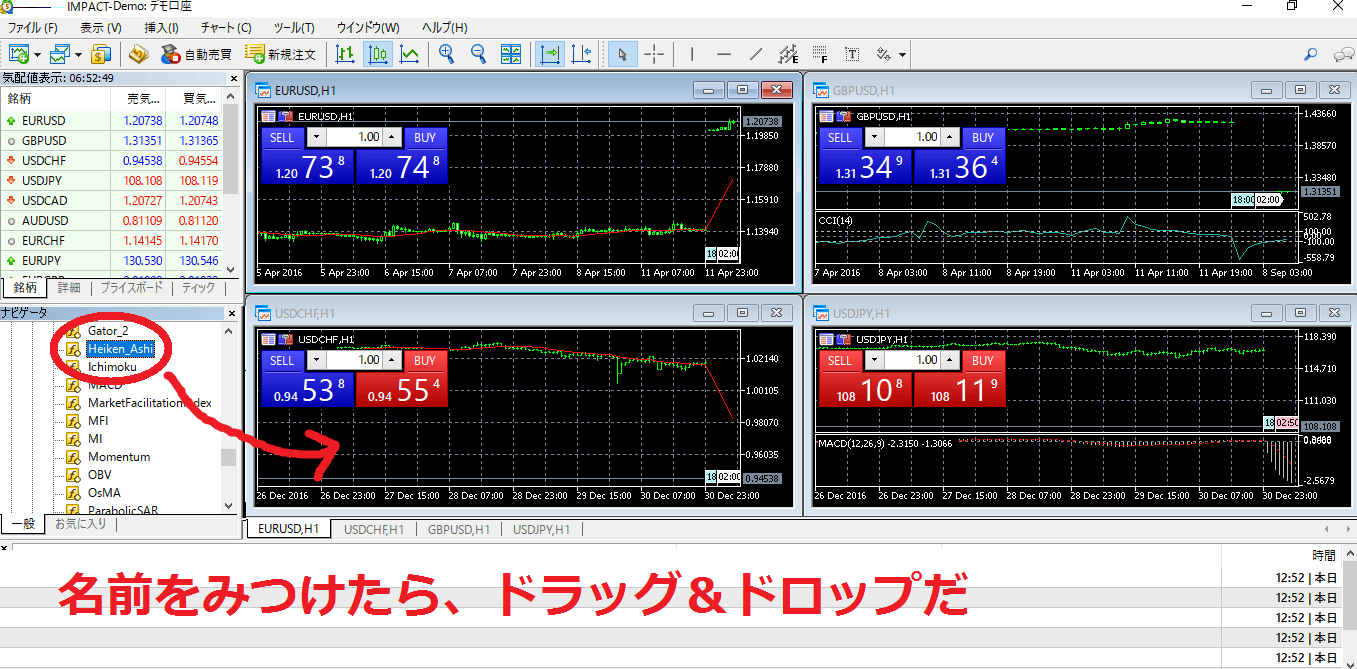Viewport: 1357px width, 669px height.
Task: Open the new chart dropdown arrow
Action: [37, 54]
